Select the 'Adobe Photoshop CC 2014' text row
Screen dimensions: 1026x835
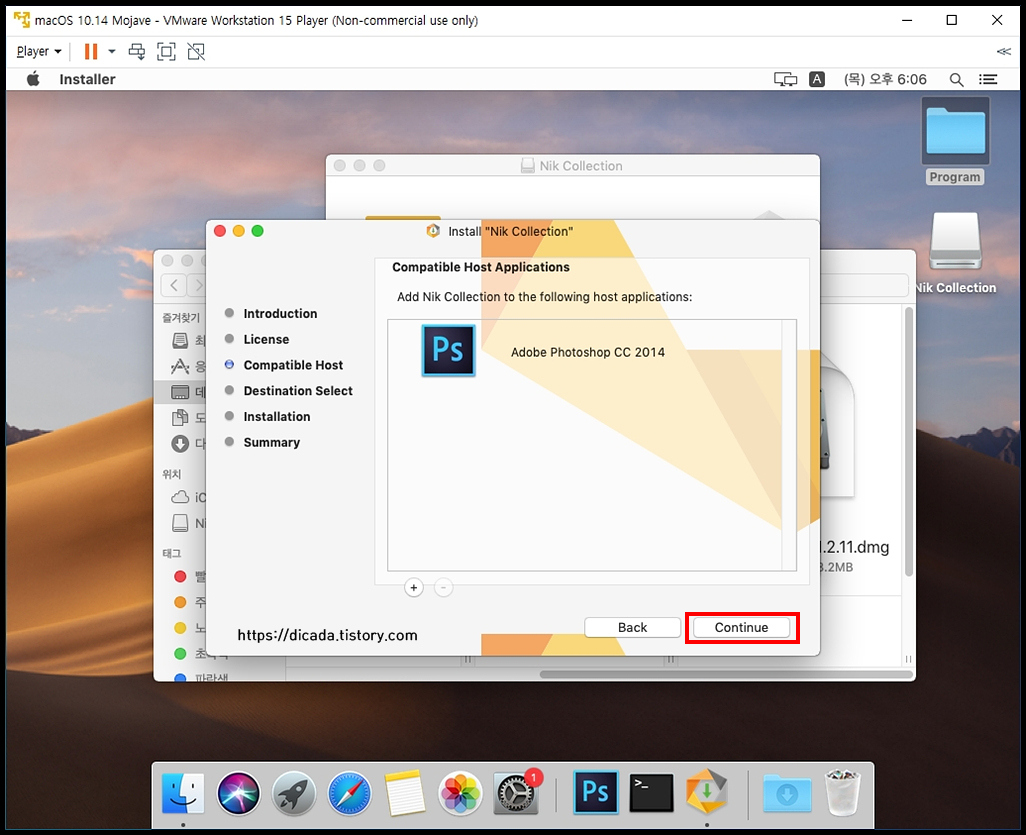point(587,352)
